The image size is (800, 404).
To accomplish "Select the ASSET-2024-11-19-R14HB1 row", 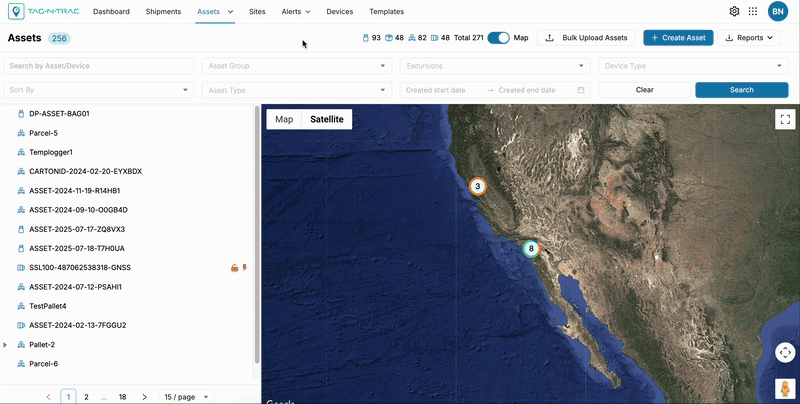I will click(x=127, y=191).
